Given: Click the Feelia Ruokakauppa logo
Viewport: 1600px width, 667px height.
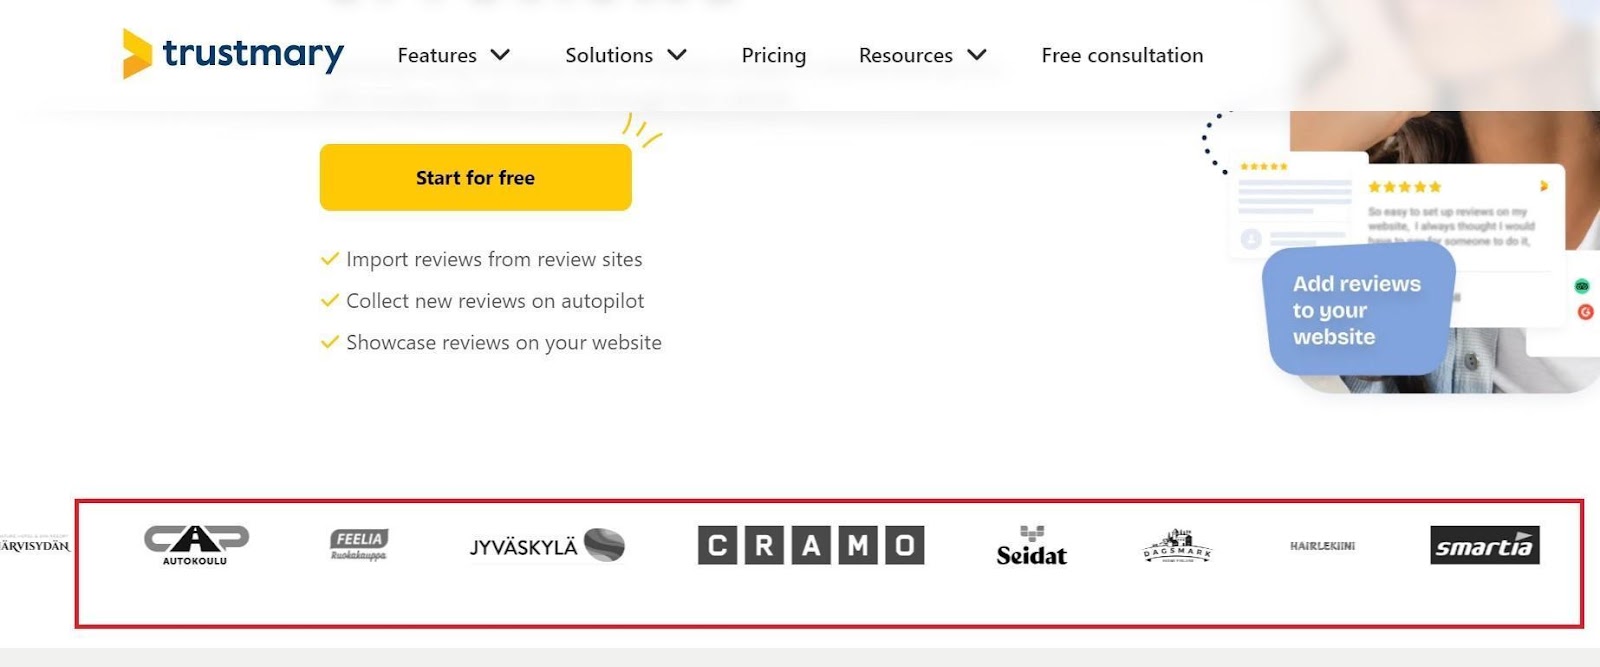Looking at the screenshot, I should tap(359, 545).
